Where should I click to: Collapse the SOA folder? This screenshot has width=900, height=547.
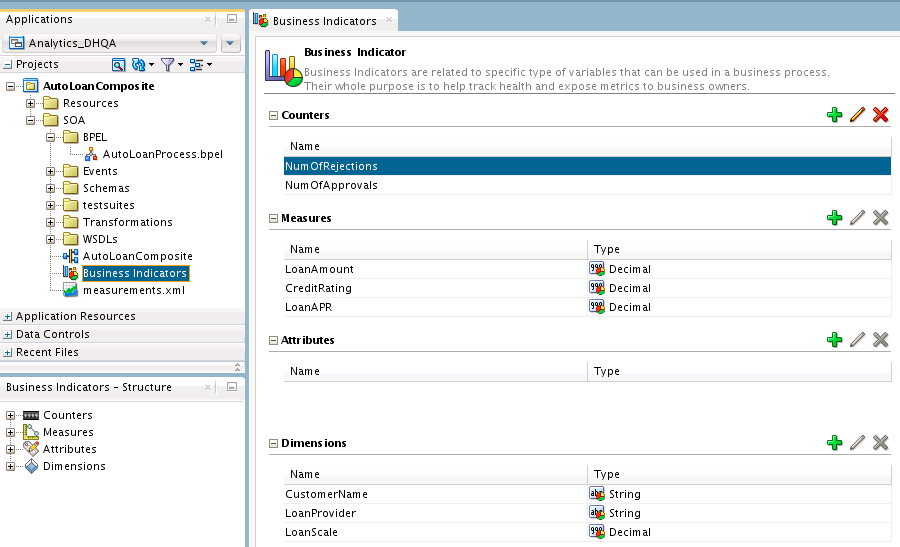tap(30, 120)
